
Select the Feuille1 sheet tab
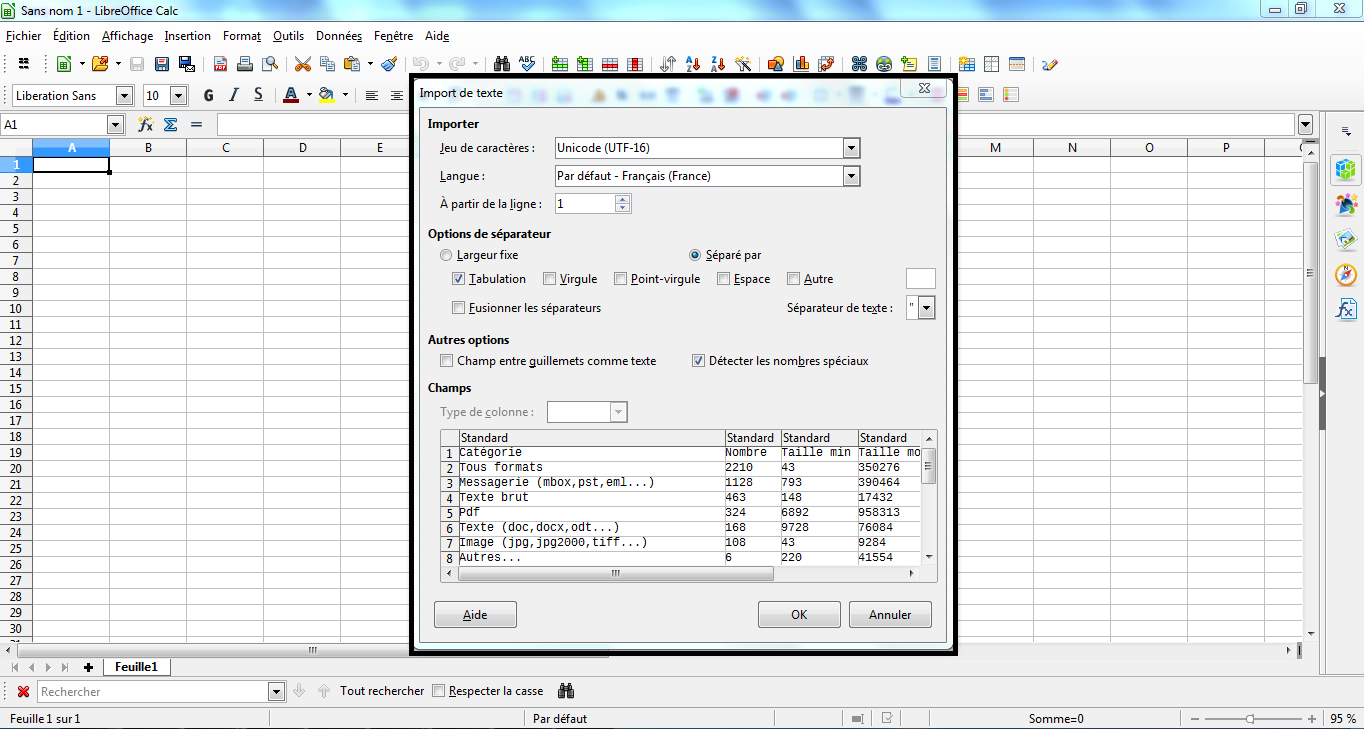(136, 667)
